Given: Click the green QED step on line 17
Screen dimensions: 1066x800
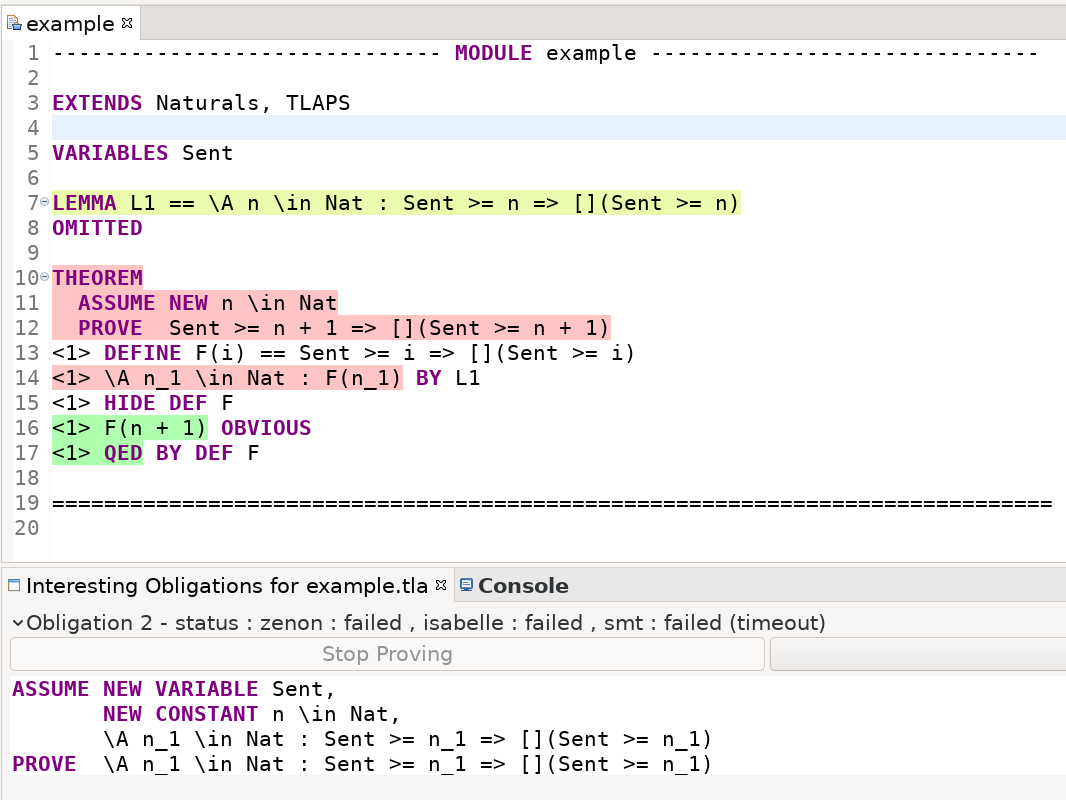Looking at the screenshot, I should pyautogui.click(x=97, y=453).
